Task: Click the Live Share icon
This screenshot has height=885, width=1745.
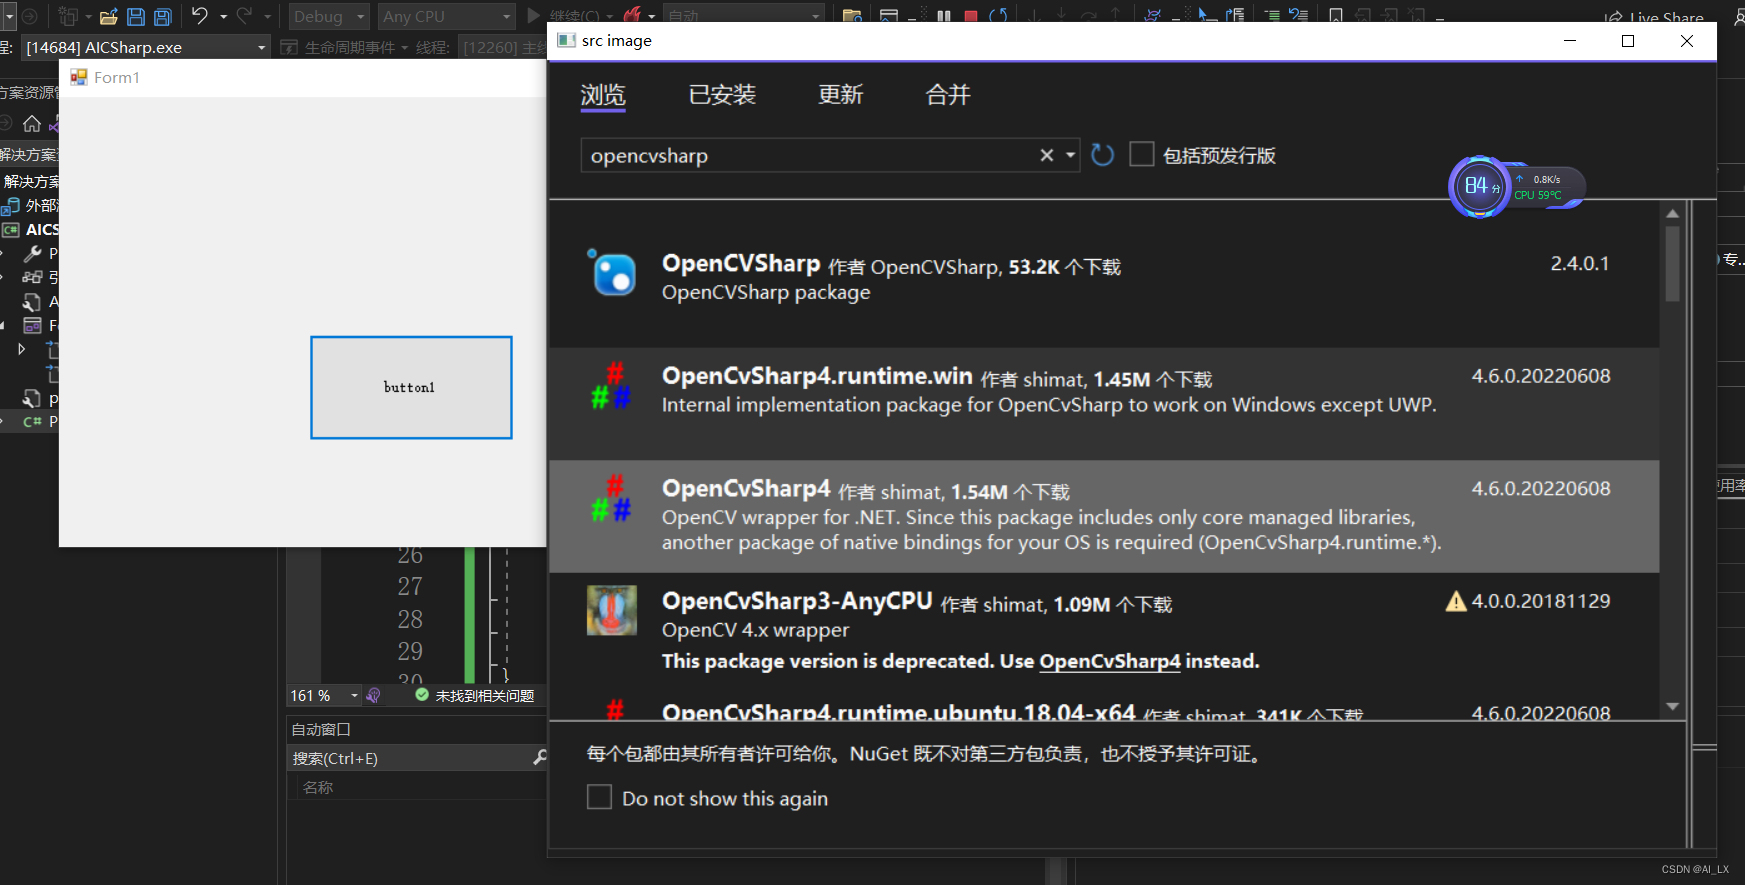Action: click(x=1613, y=17)
